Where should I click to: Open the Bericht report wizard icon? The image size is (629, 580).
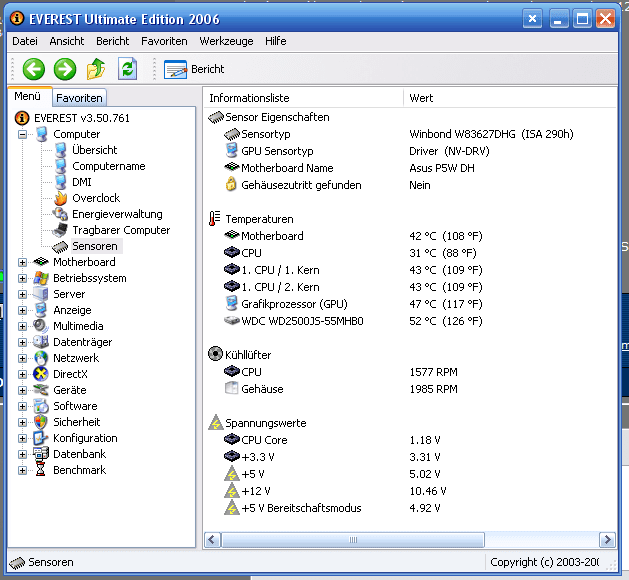[175, 69]
